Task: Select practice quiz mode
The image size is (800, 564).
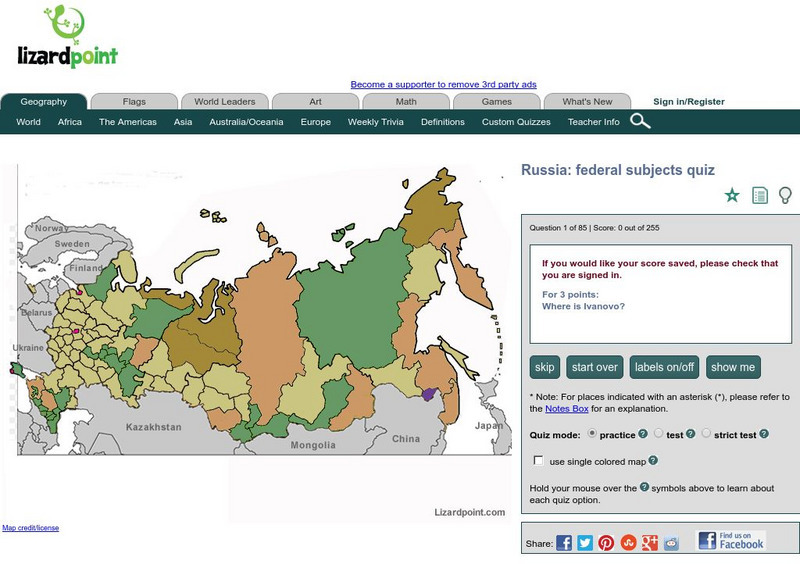Action: pos(592,433)
